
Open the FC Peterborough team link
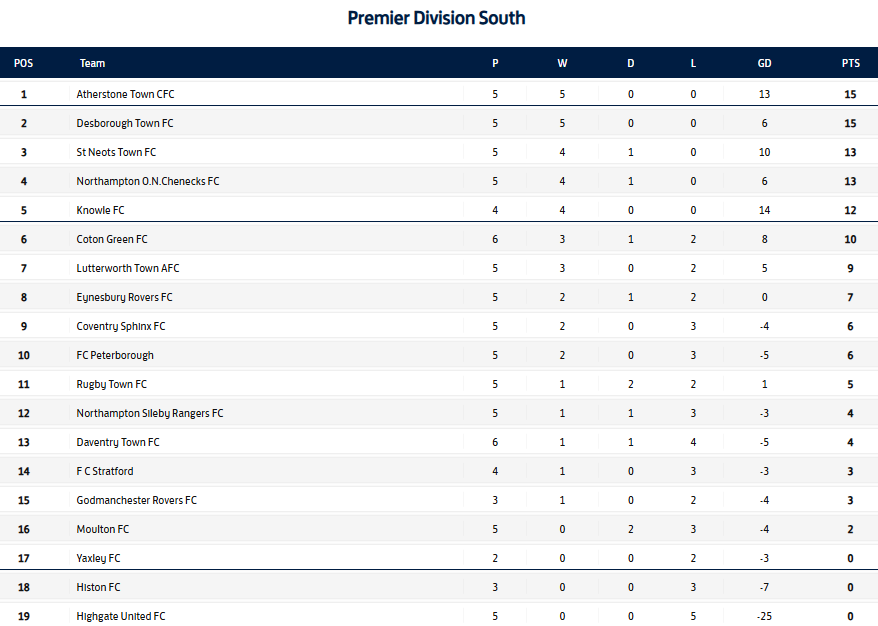(115, 356)
